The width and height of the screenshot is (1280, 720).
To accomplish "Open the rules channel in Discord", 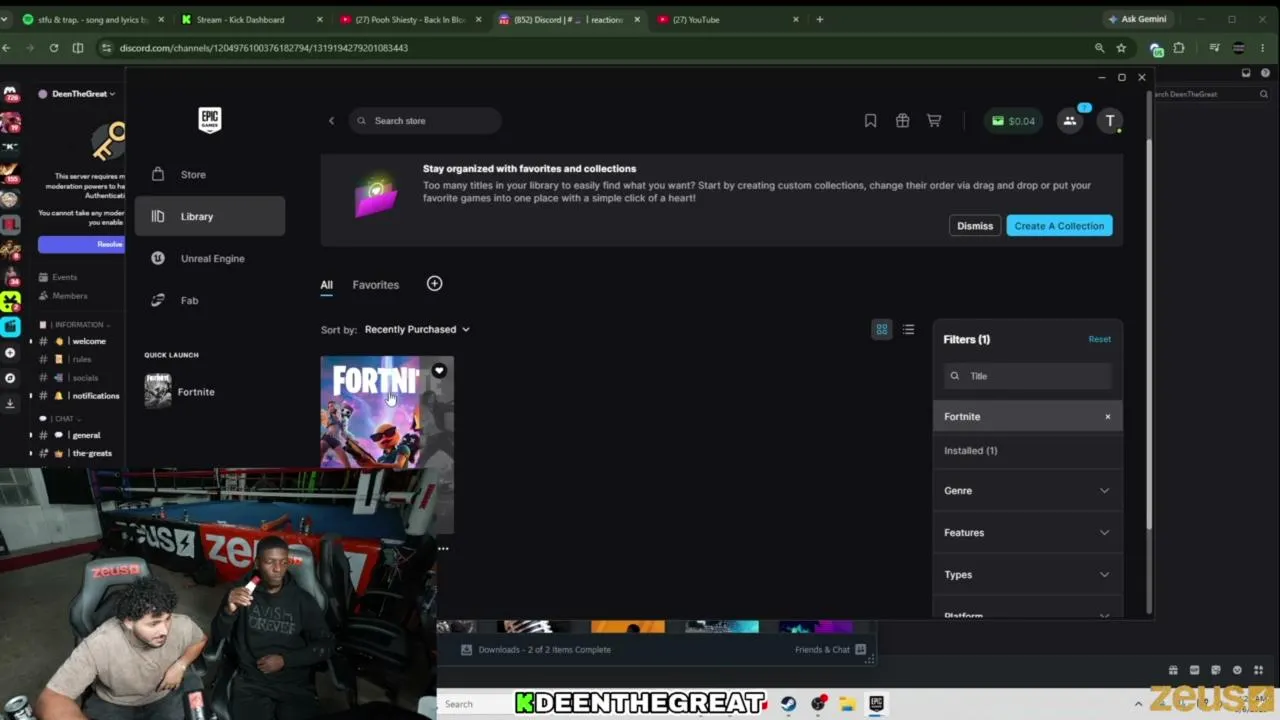I will [x=80, y=359].
